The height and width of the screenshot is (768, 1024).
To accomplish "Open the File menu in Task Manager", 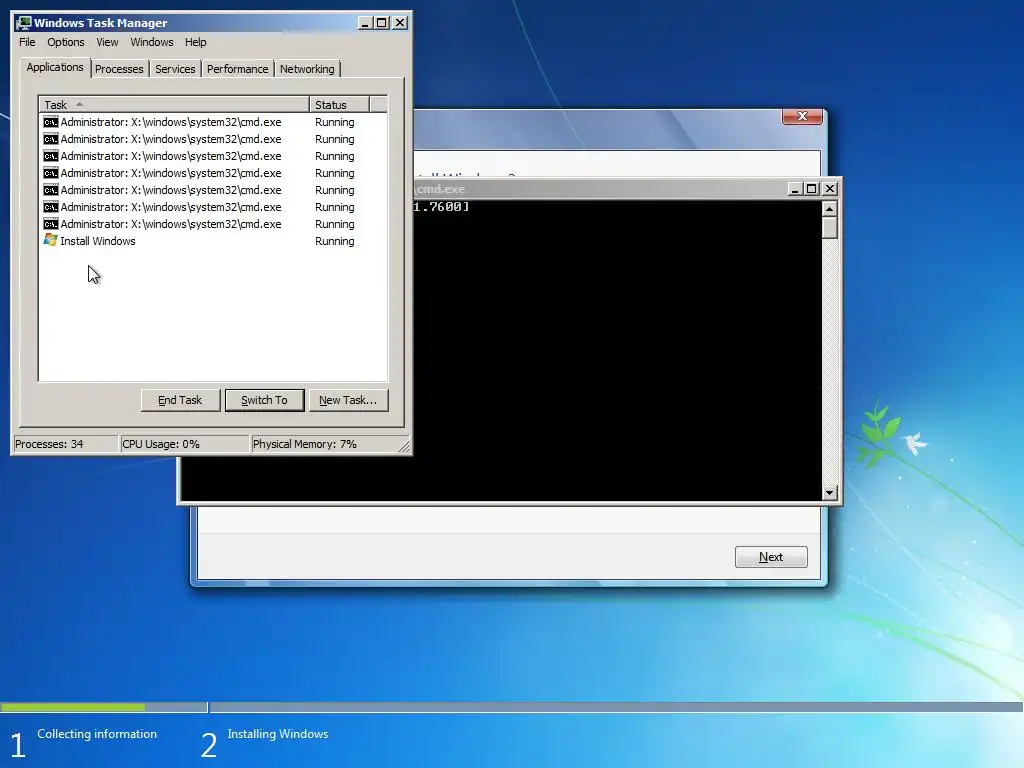I will click(27, 42).
